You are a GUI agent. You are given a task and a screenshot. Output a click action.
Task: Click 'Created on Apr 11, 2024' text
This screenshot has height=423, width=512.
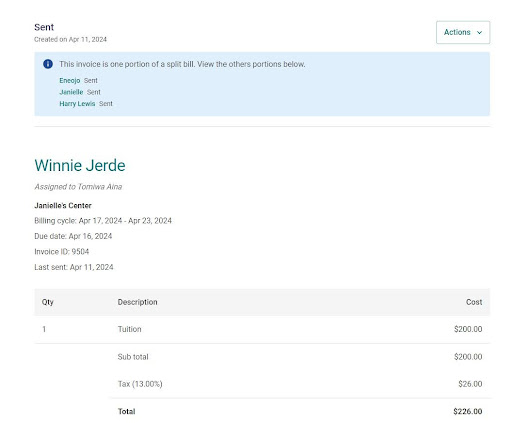[x=70, y=39]
